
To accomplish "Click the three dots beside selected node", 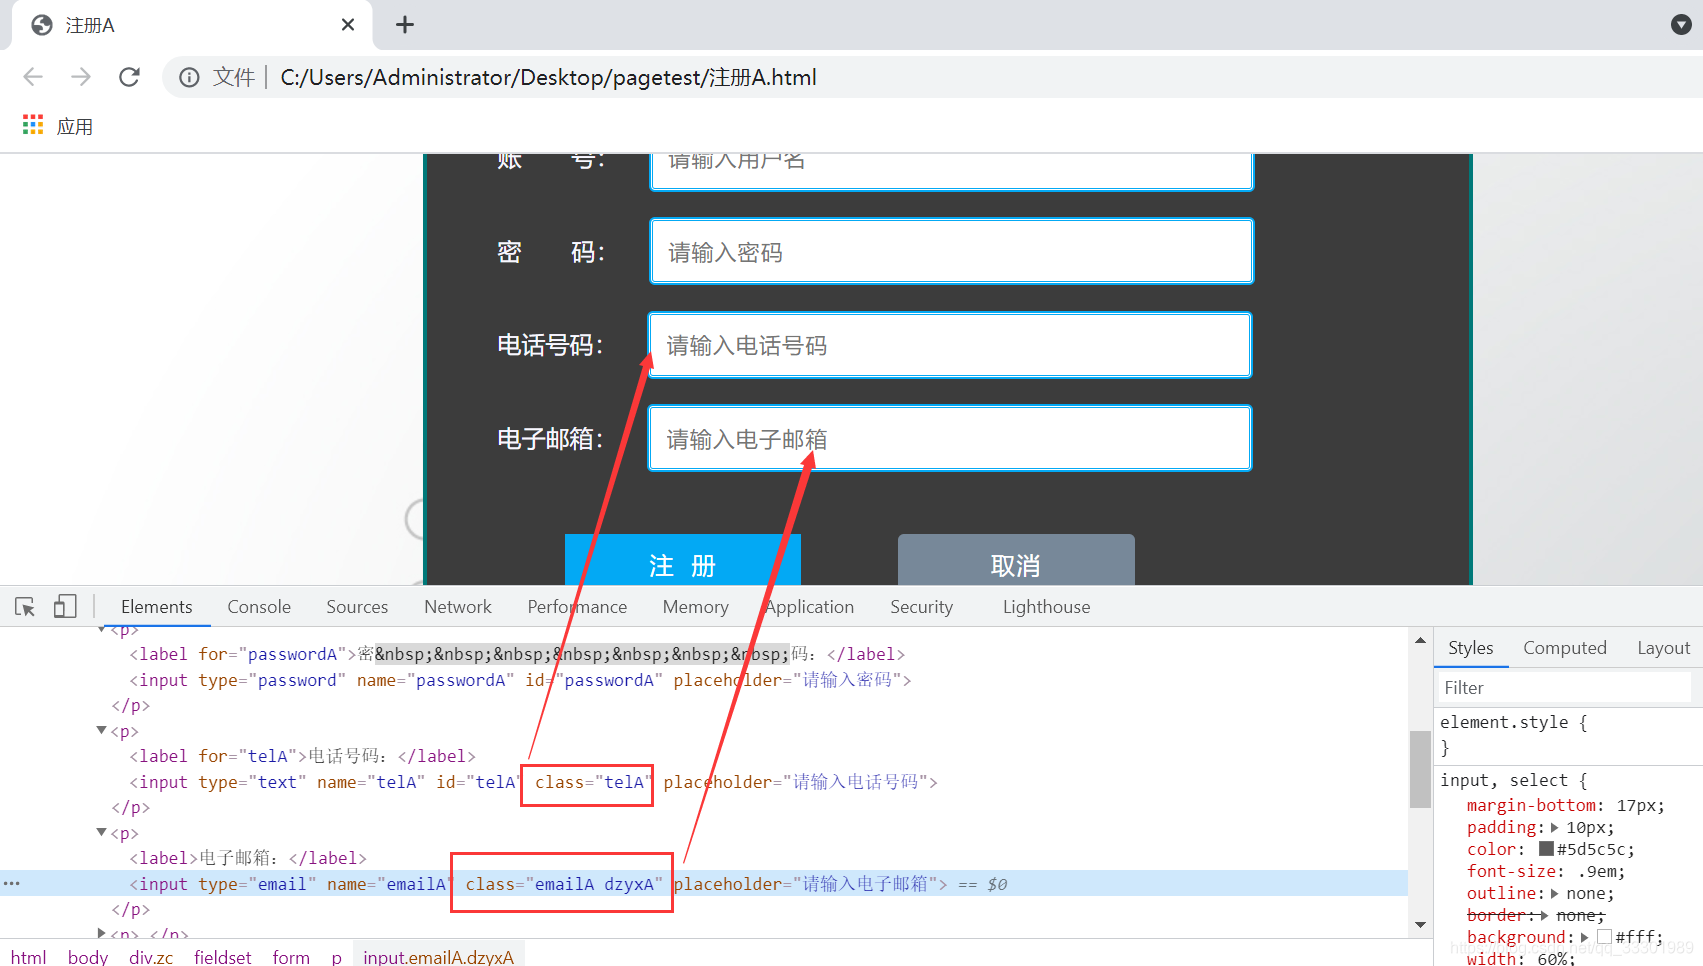I will [12, 884].
